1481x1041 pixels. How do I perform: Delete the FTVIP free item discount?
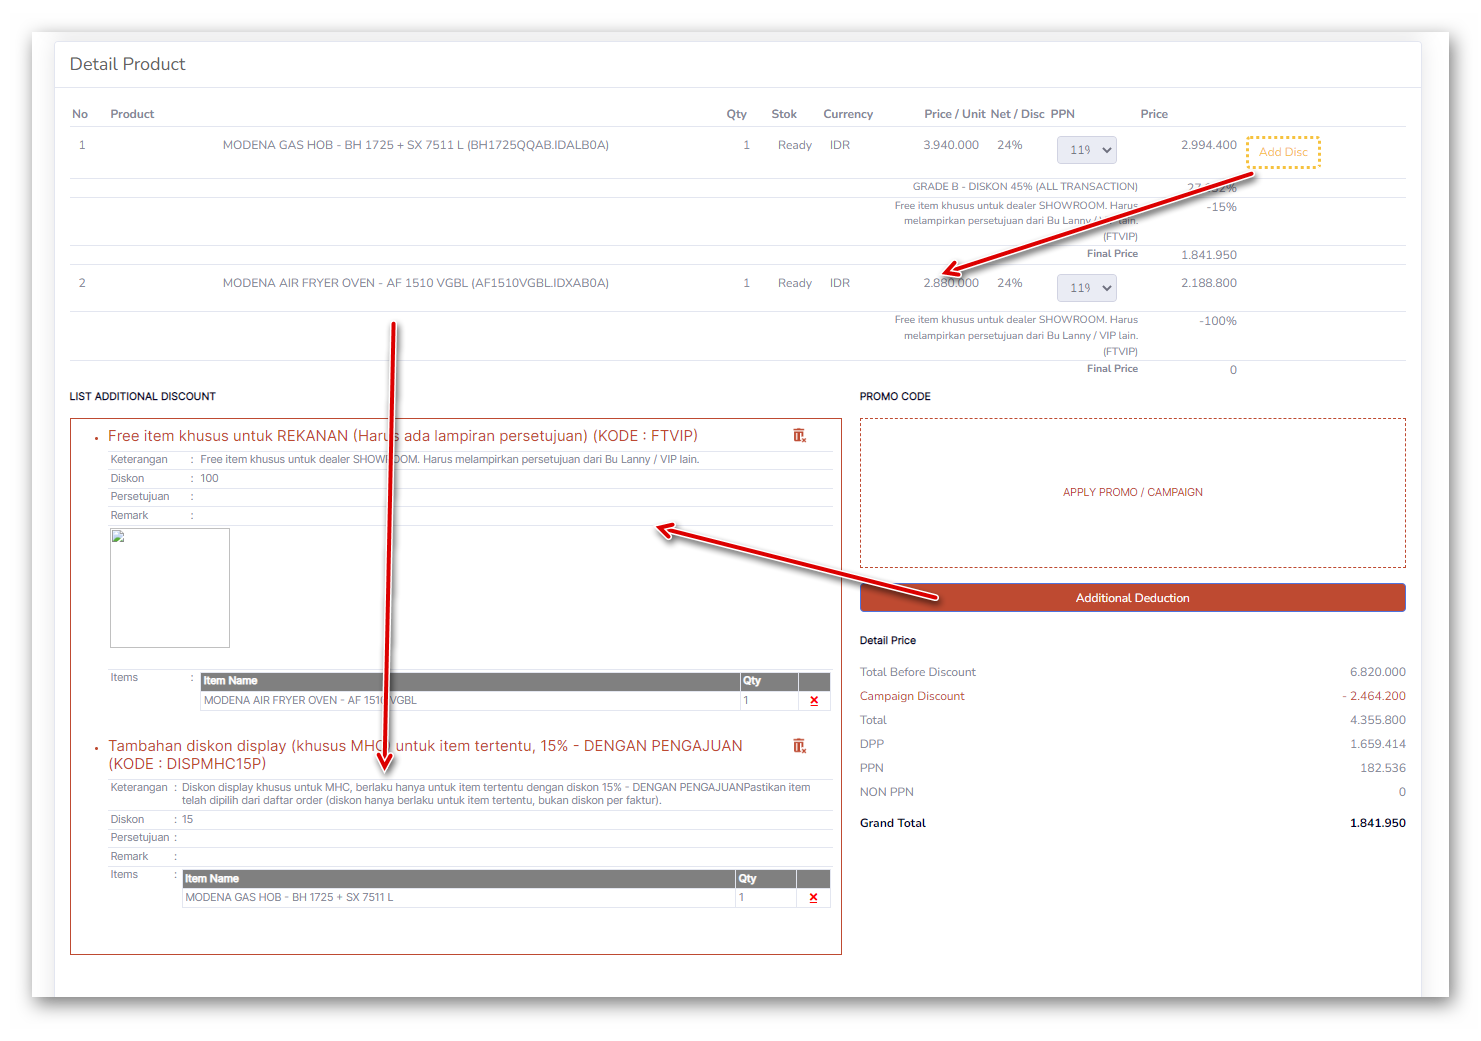click(799, 436)
